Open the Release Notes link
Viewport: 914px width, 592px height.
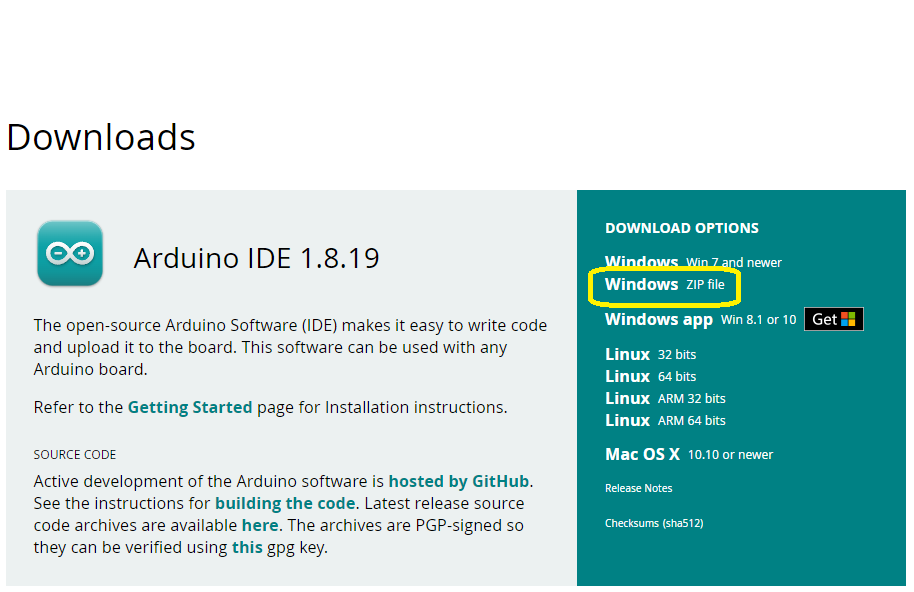click(x=638, y=488)
